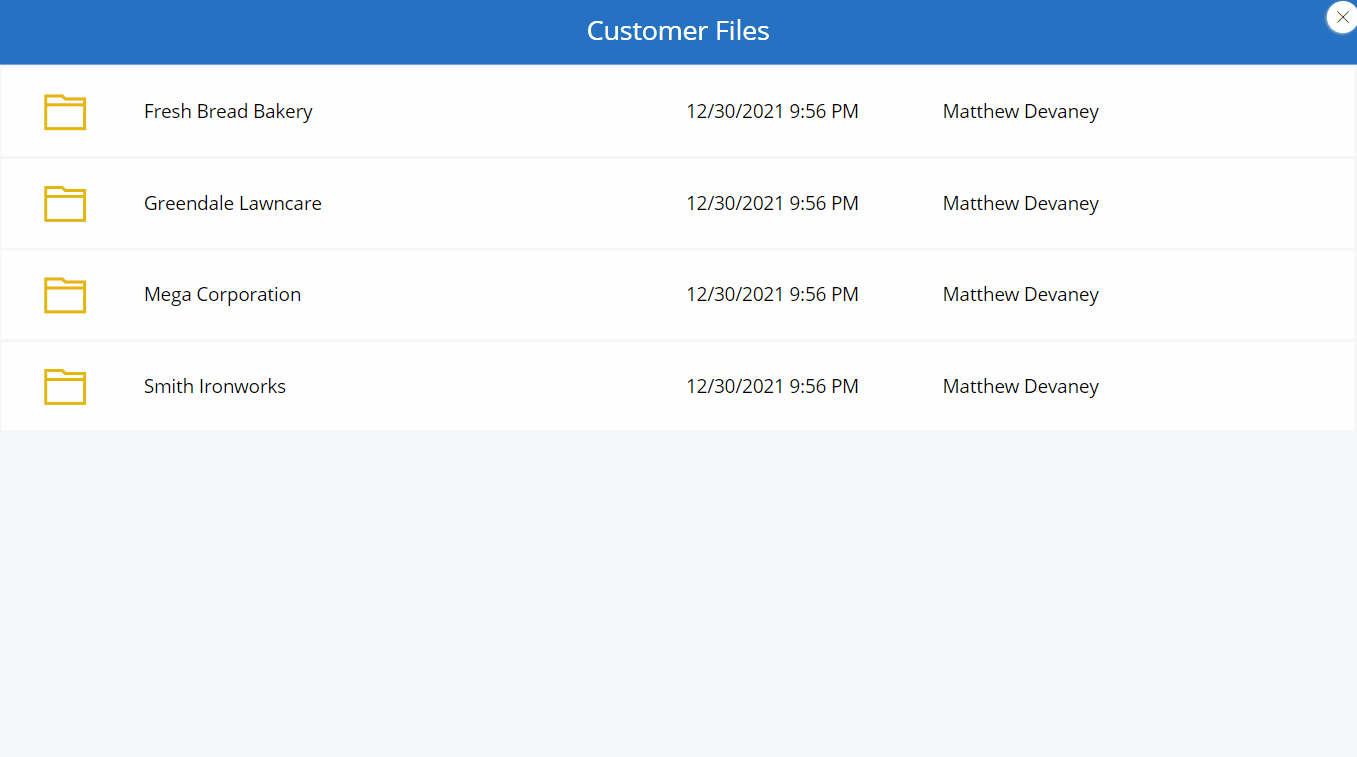This screenshot has height=757, width=1357.
Task: Select the Smith Ironworks timestamp
Action: pos(771,387)
